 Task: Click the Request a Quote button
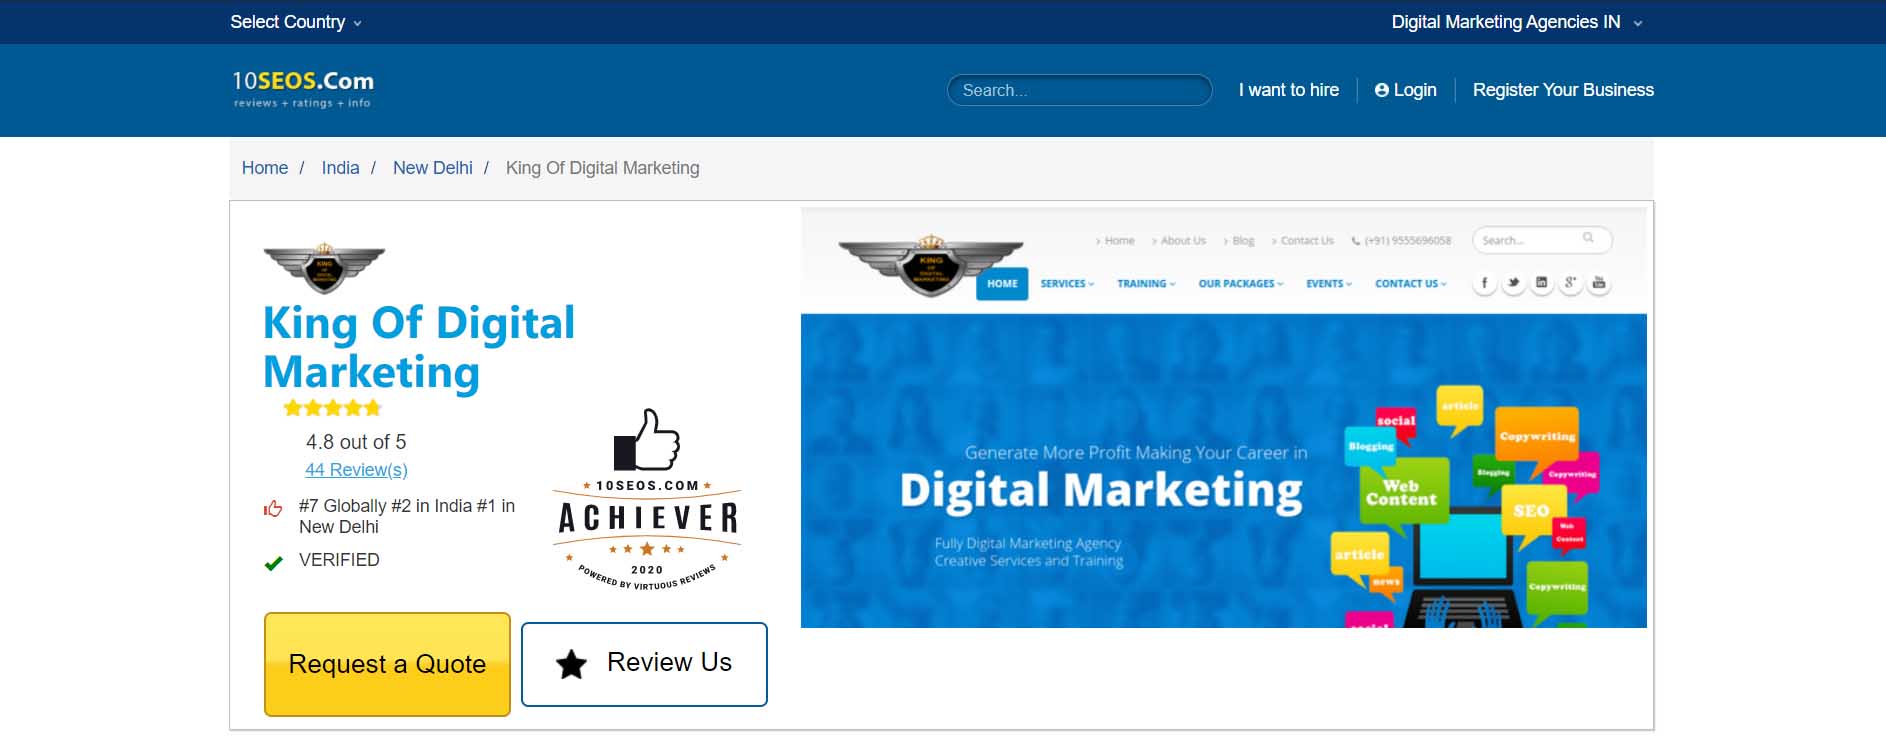[x=387, y=664]
